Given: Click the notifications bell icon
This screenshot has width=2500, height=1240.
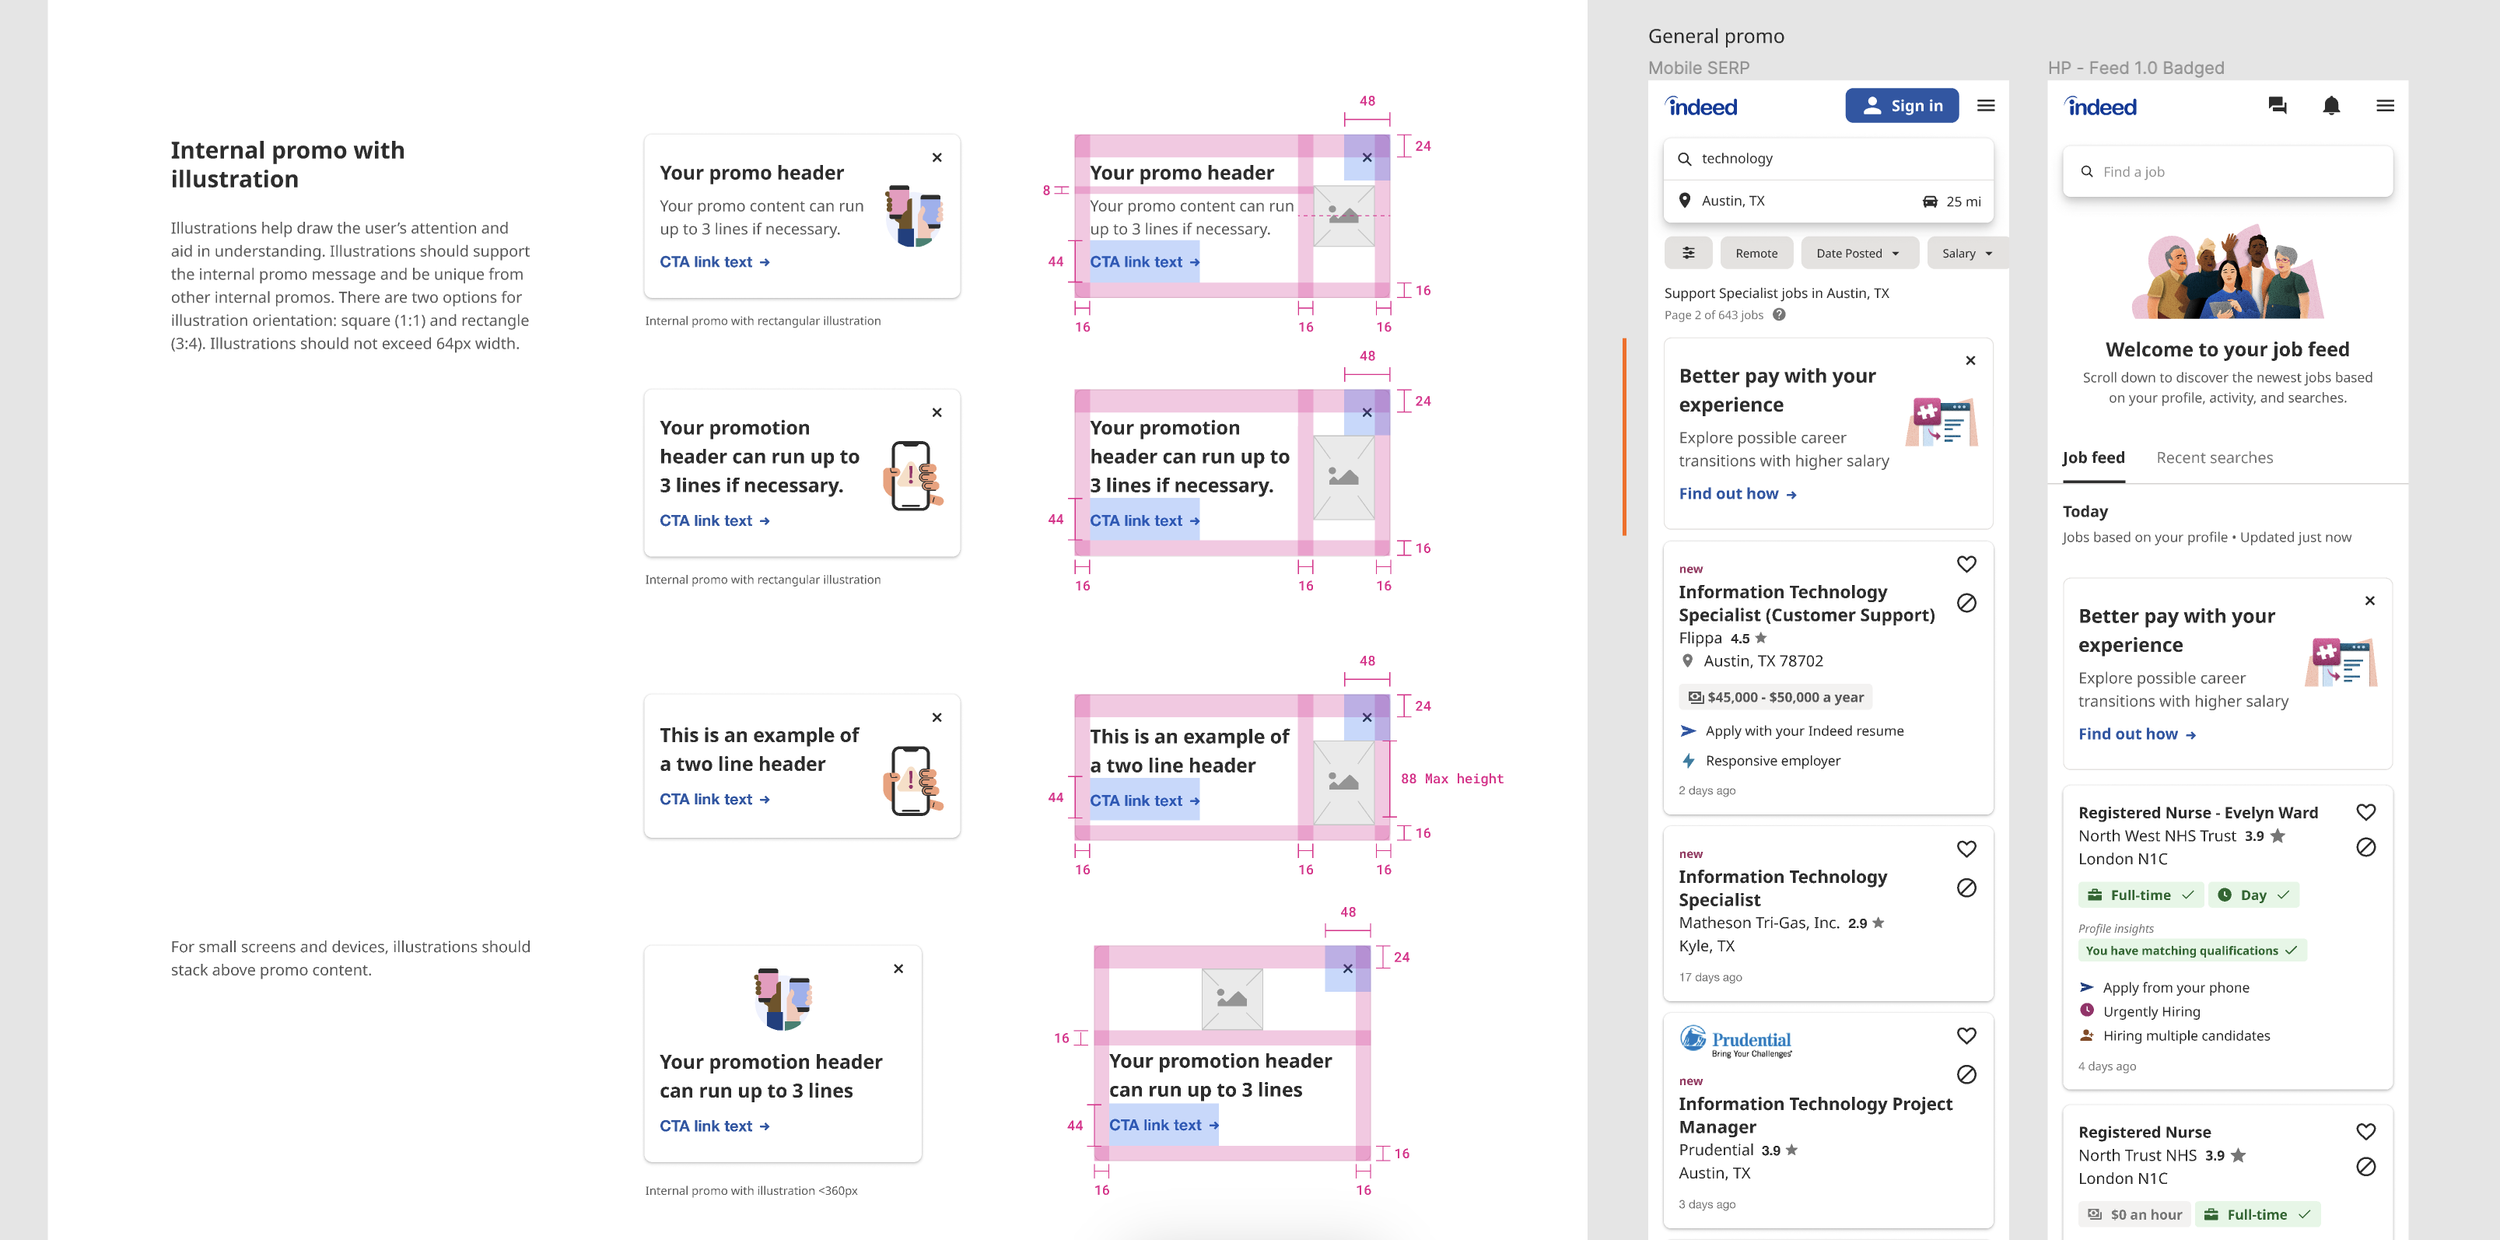Looking at the screenshot, I should tap(2330, 106).
